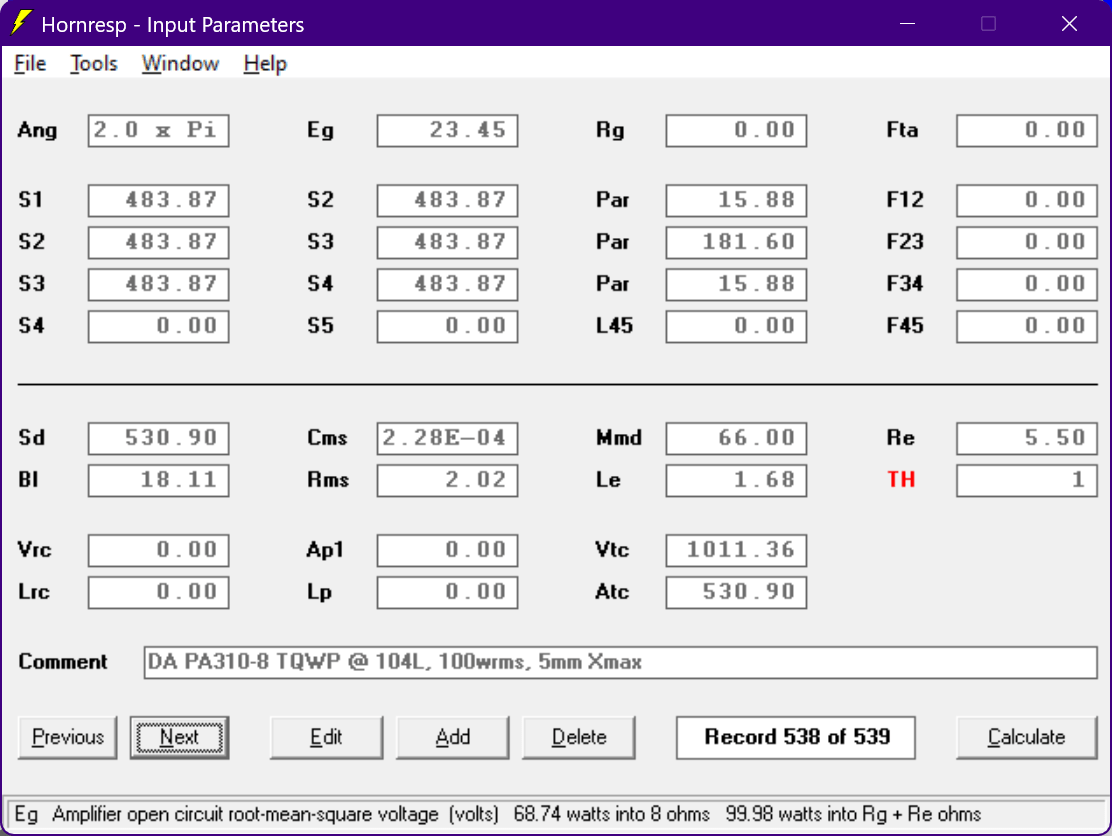Click the first Par field showing 15.88
The image size is (1112, 836).
point(736,200)
